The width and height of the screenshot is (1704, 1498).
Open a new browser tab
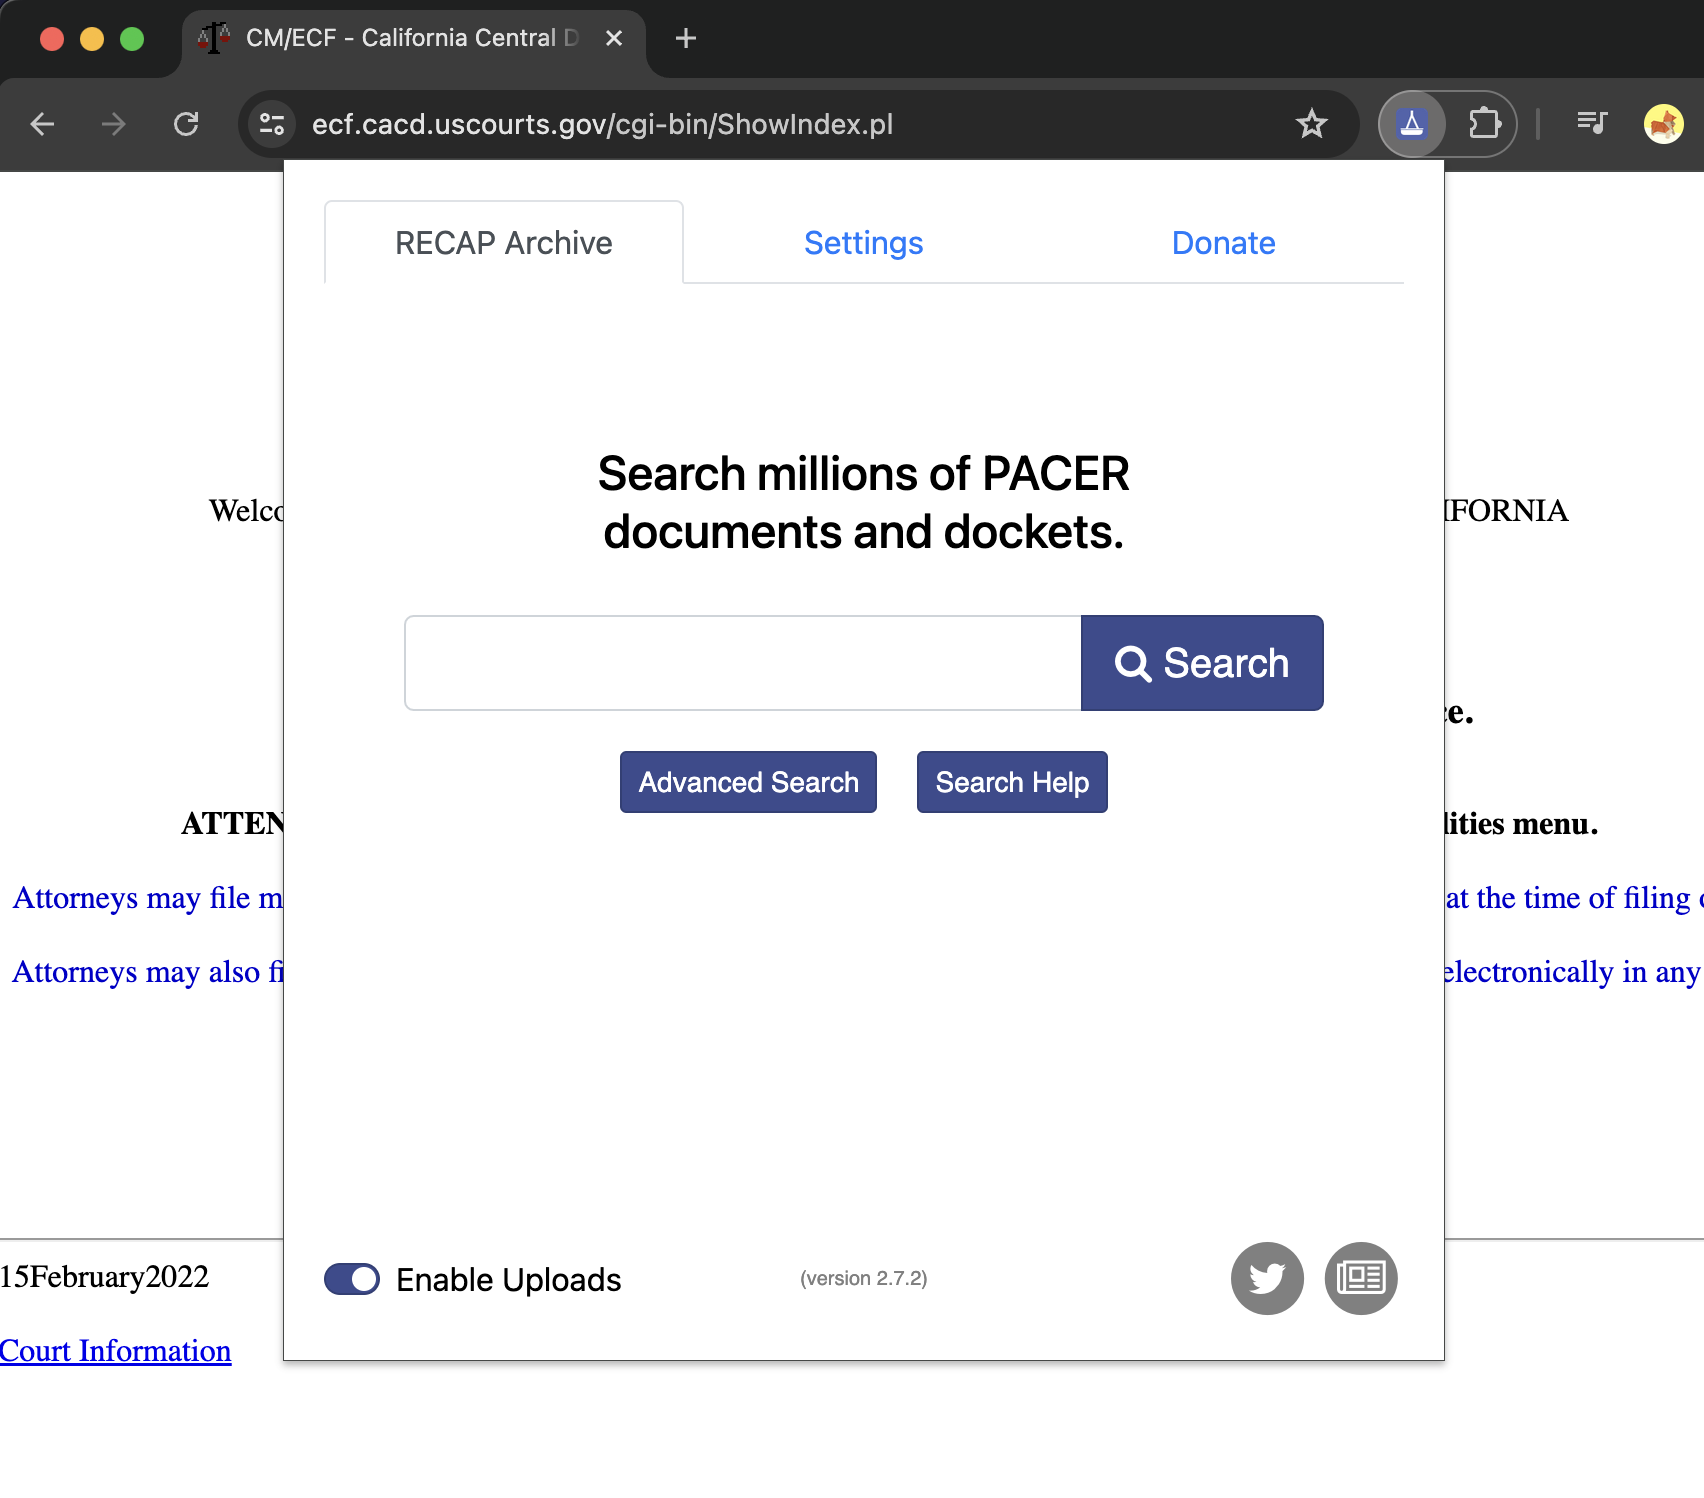click(685, 38)
